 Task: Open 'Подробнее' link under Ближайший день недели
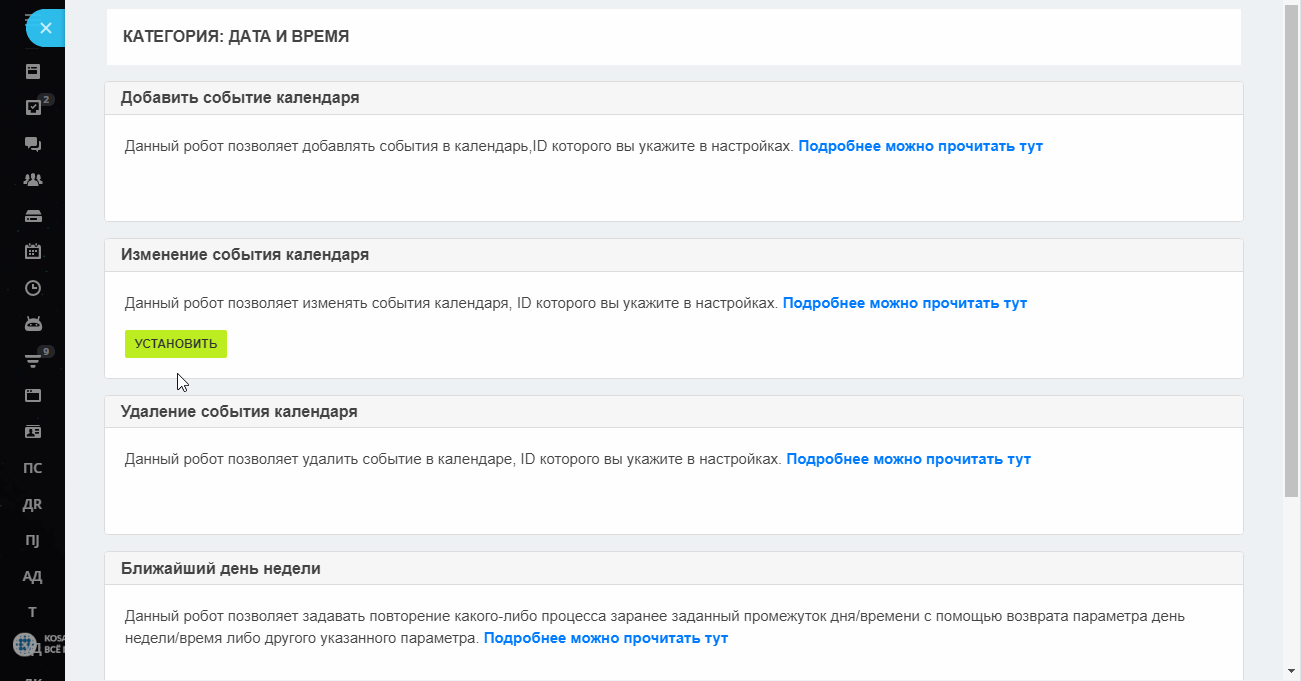pos(606,638)
